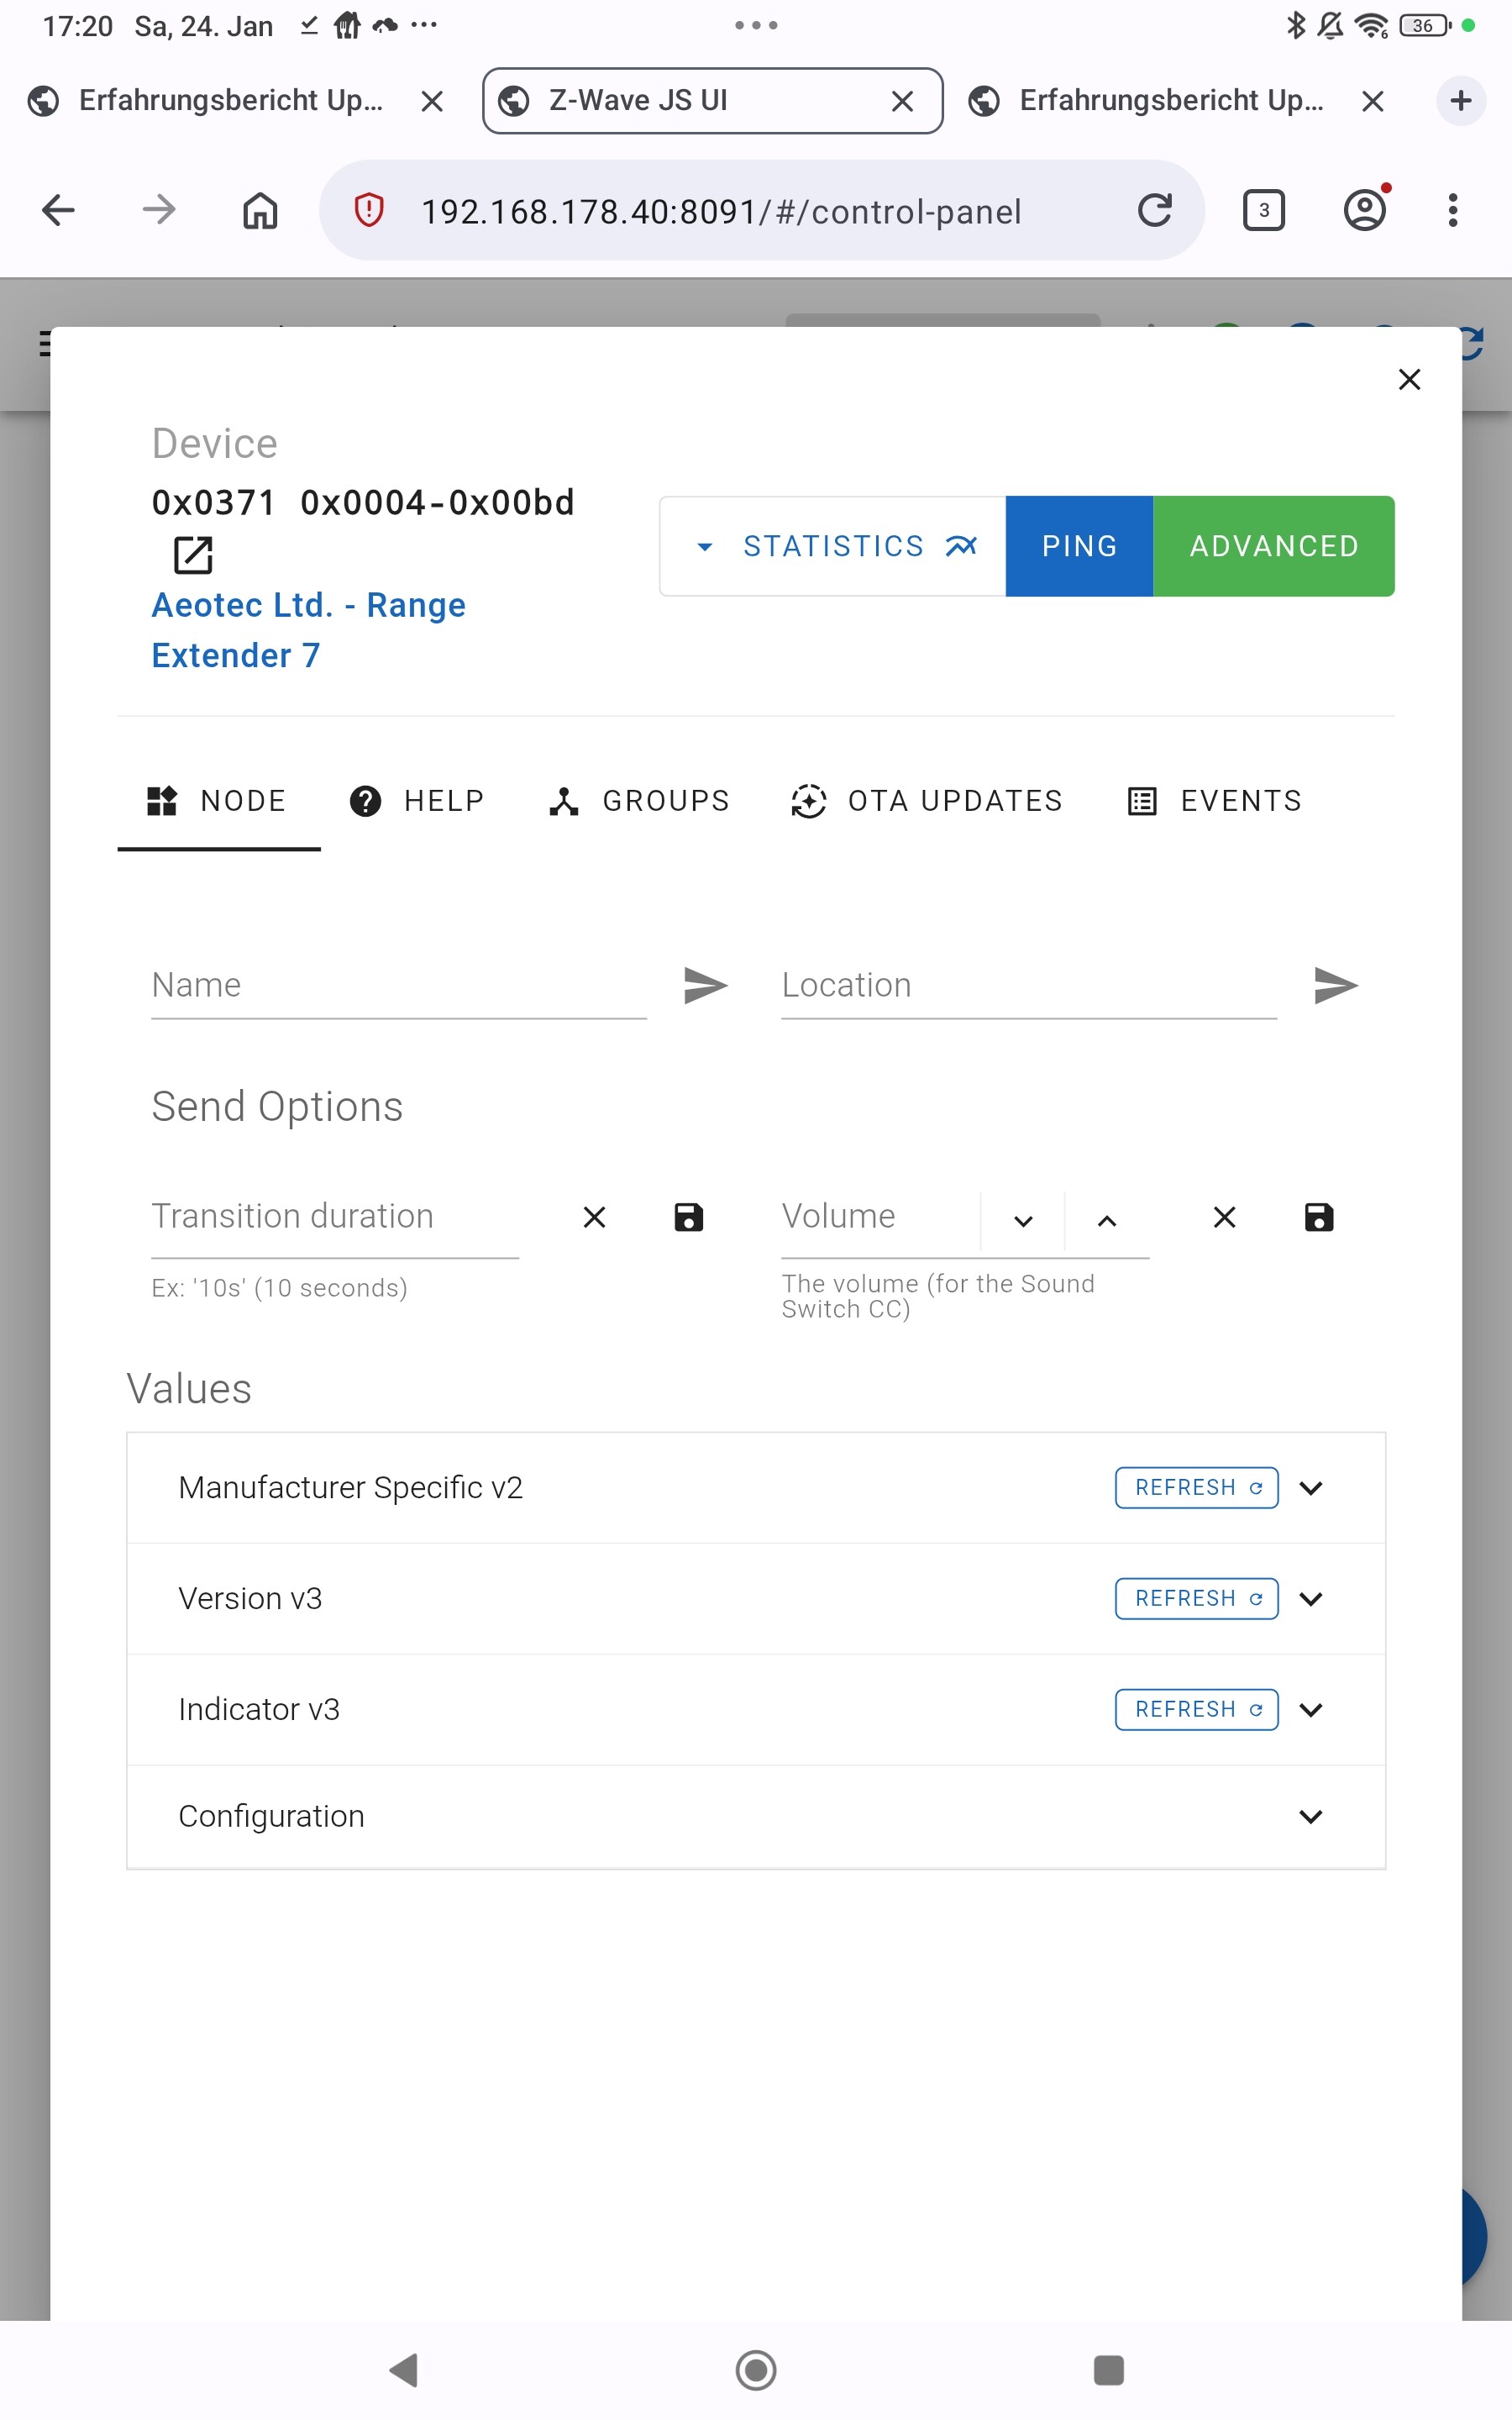The image size is (1512, 2420).
Task: Open the browser tab switcher
Action: (x=1263, y=210)
